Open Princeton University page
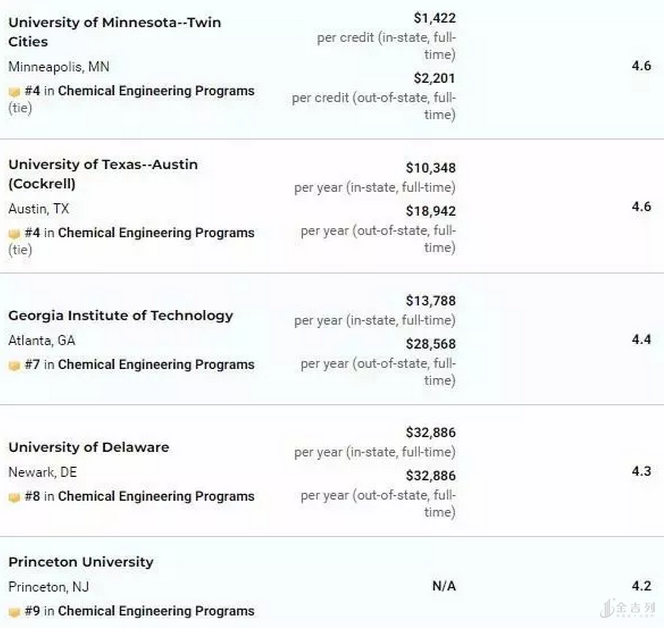Image resolution: width=664 pixels, height=628 pixels. (81, 562)
